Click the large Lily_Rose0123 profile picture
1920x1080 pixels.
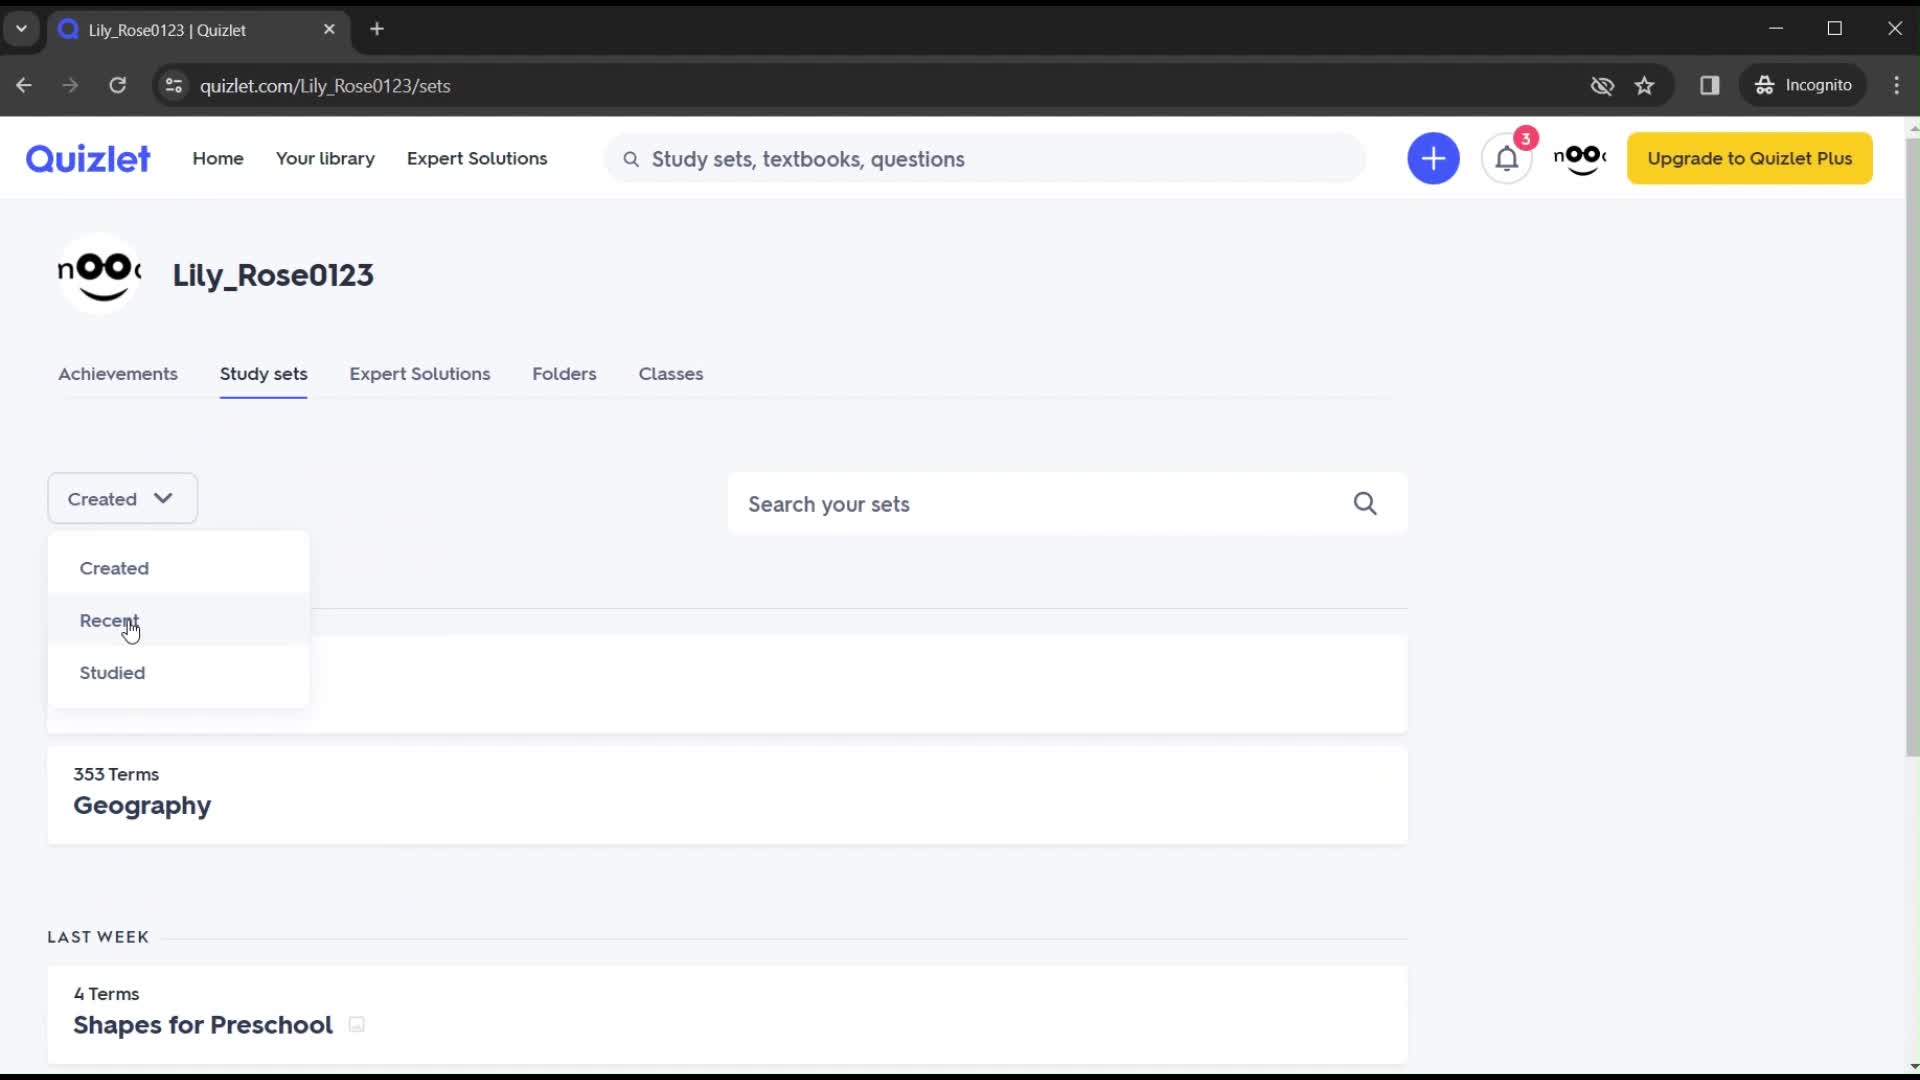click(99, 274)
